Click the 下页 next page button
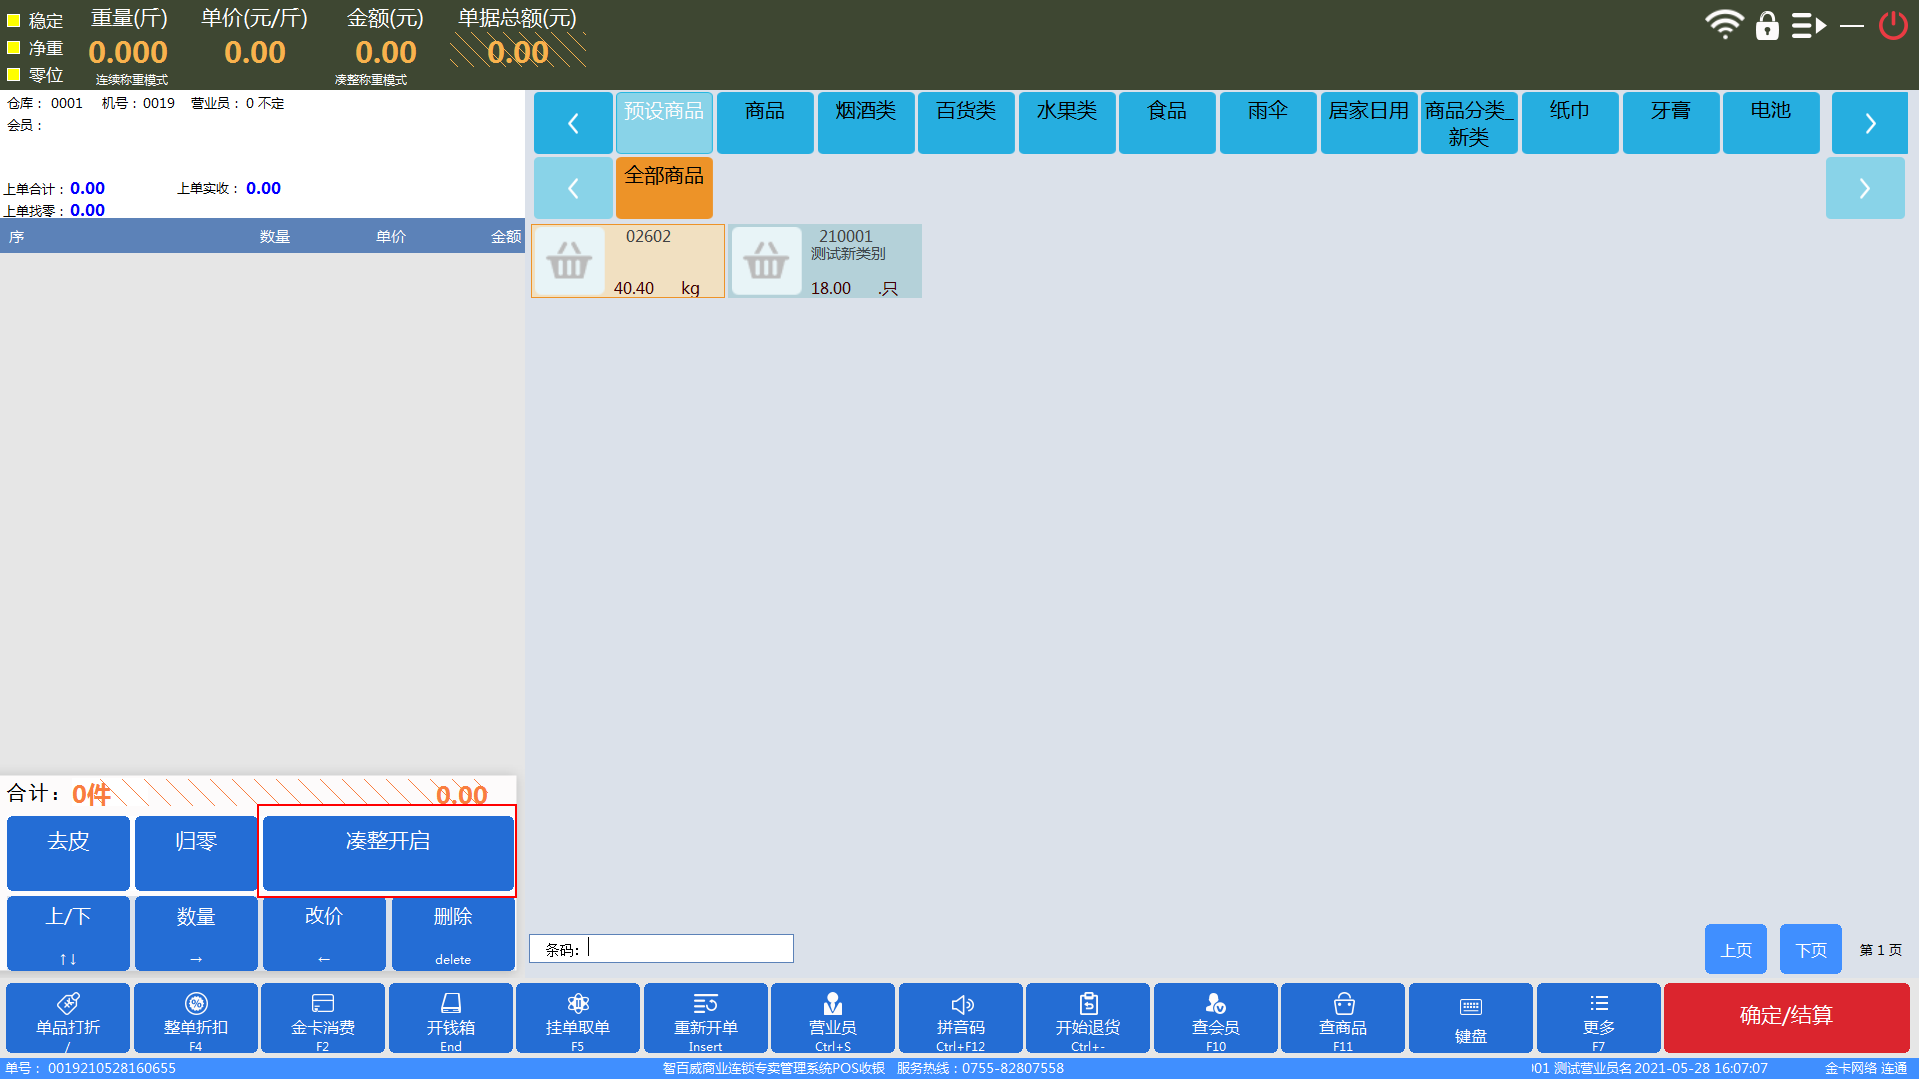The height and width of the screenshot is (1079, 1919). pos(1811,949)
